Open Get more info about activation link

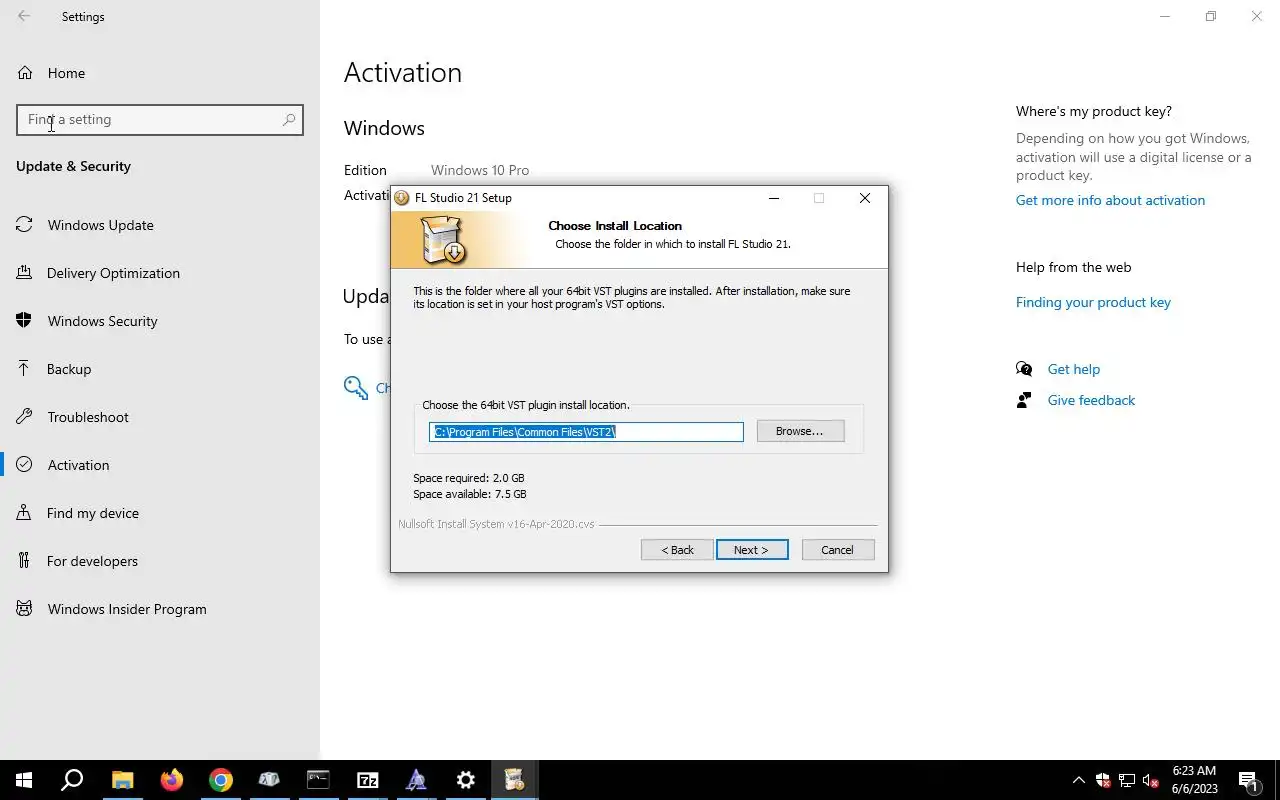(x=1110, y=200)
